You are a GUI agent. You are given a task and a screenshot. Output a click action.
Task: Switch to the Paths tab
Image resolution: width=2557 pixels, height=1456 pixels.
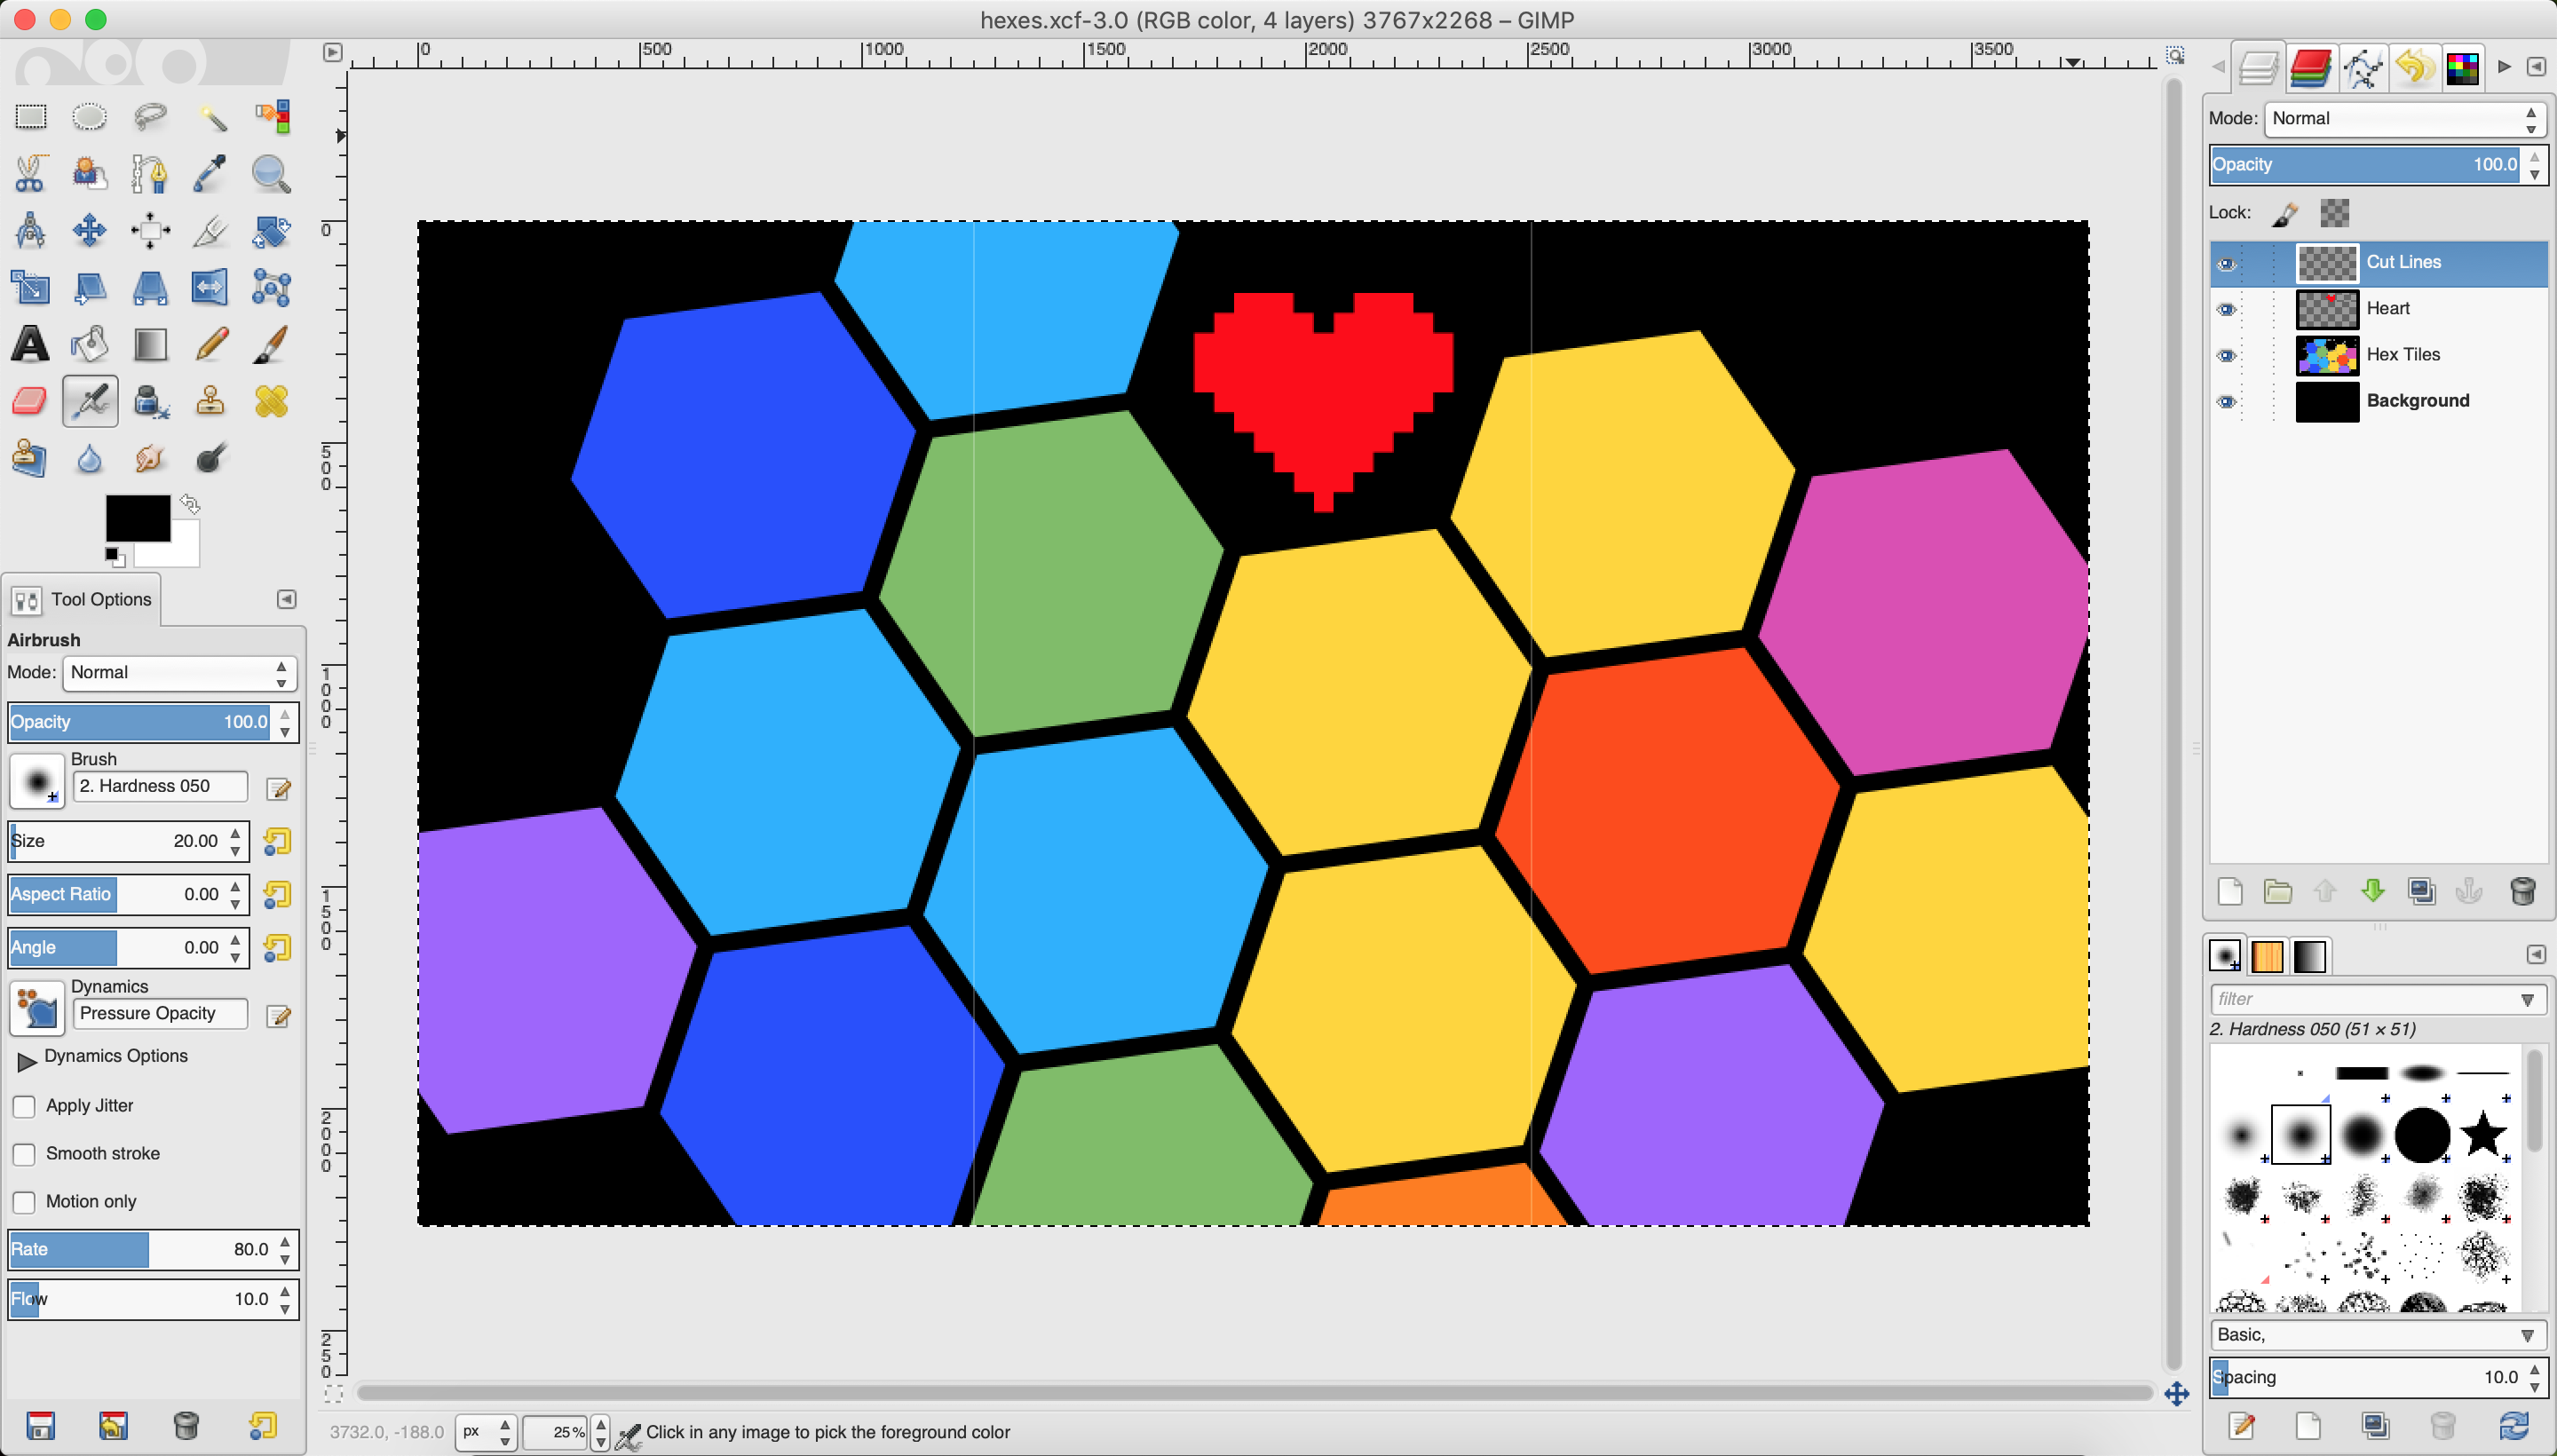click(2362, 68)
